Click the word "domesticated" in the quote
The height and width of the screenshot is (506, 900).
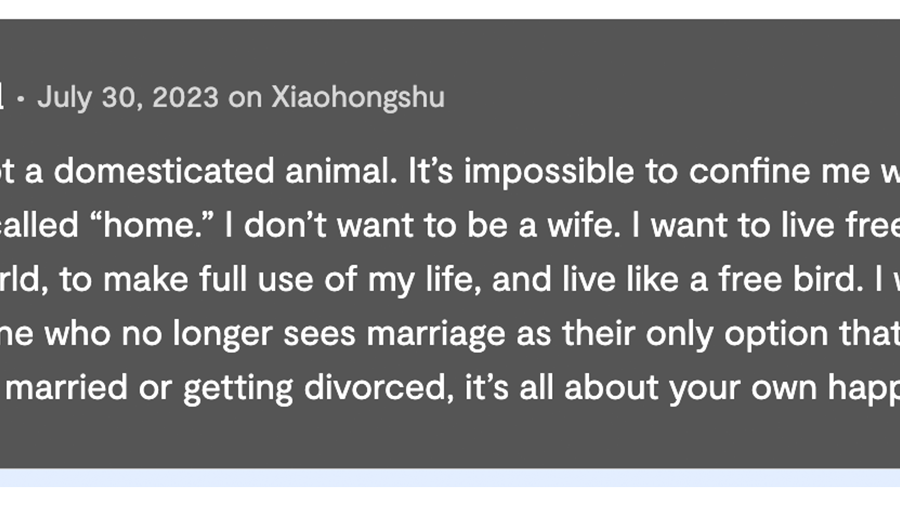(x=160, y=172)
